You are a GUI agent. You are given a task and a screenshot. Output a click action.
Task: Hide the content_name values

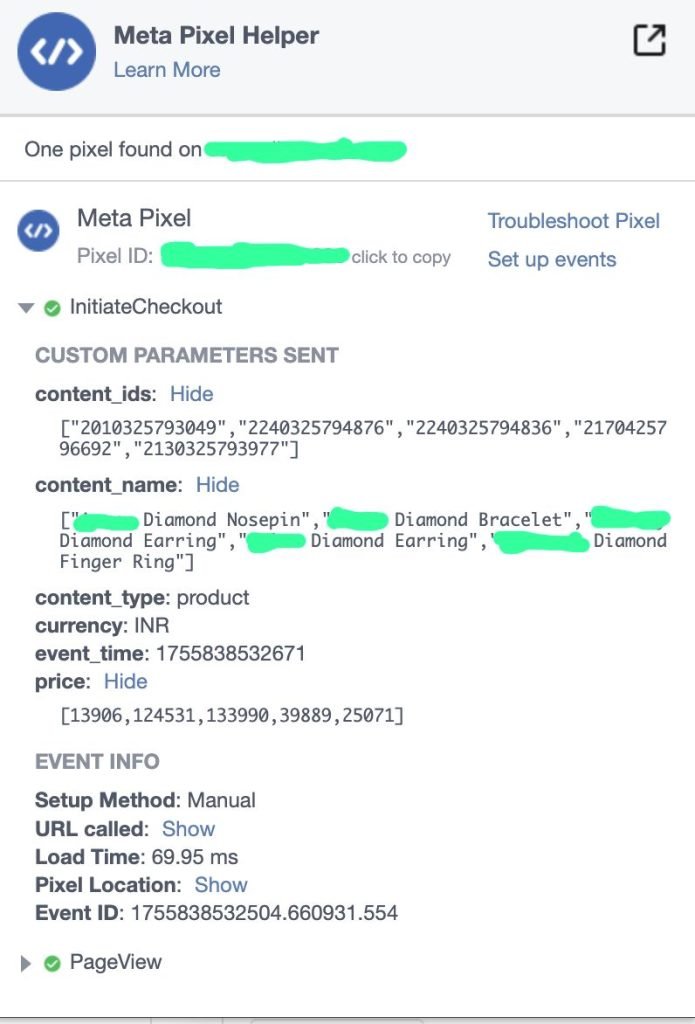click(x=218, y=485)
